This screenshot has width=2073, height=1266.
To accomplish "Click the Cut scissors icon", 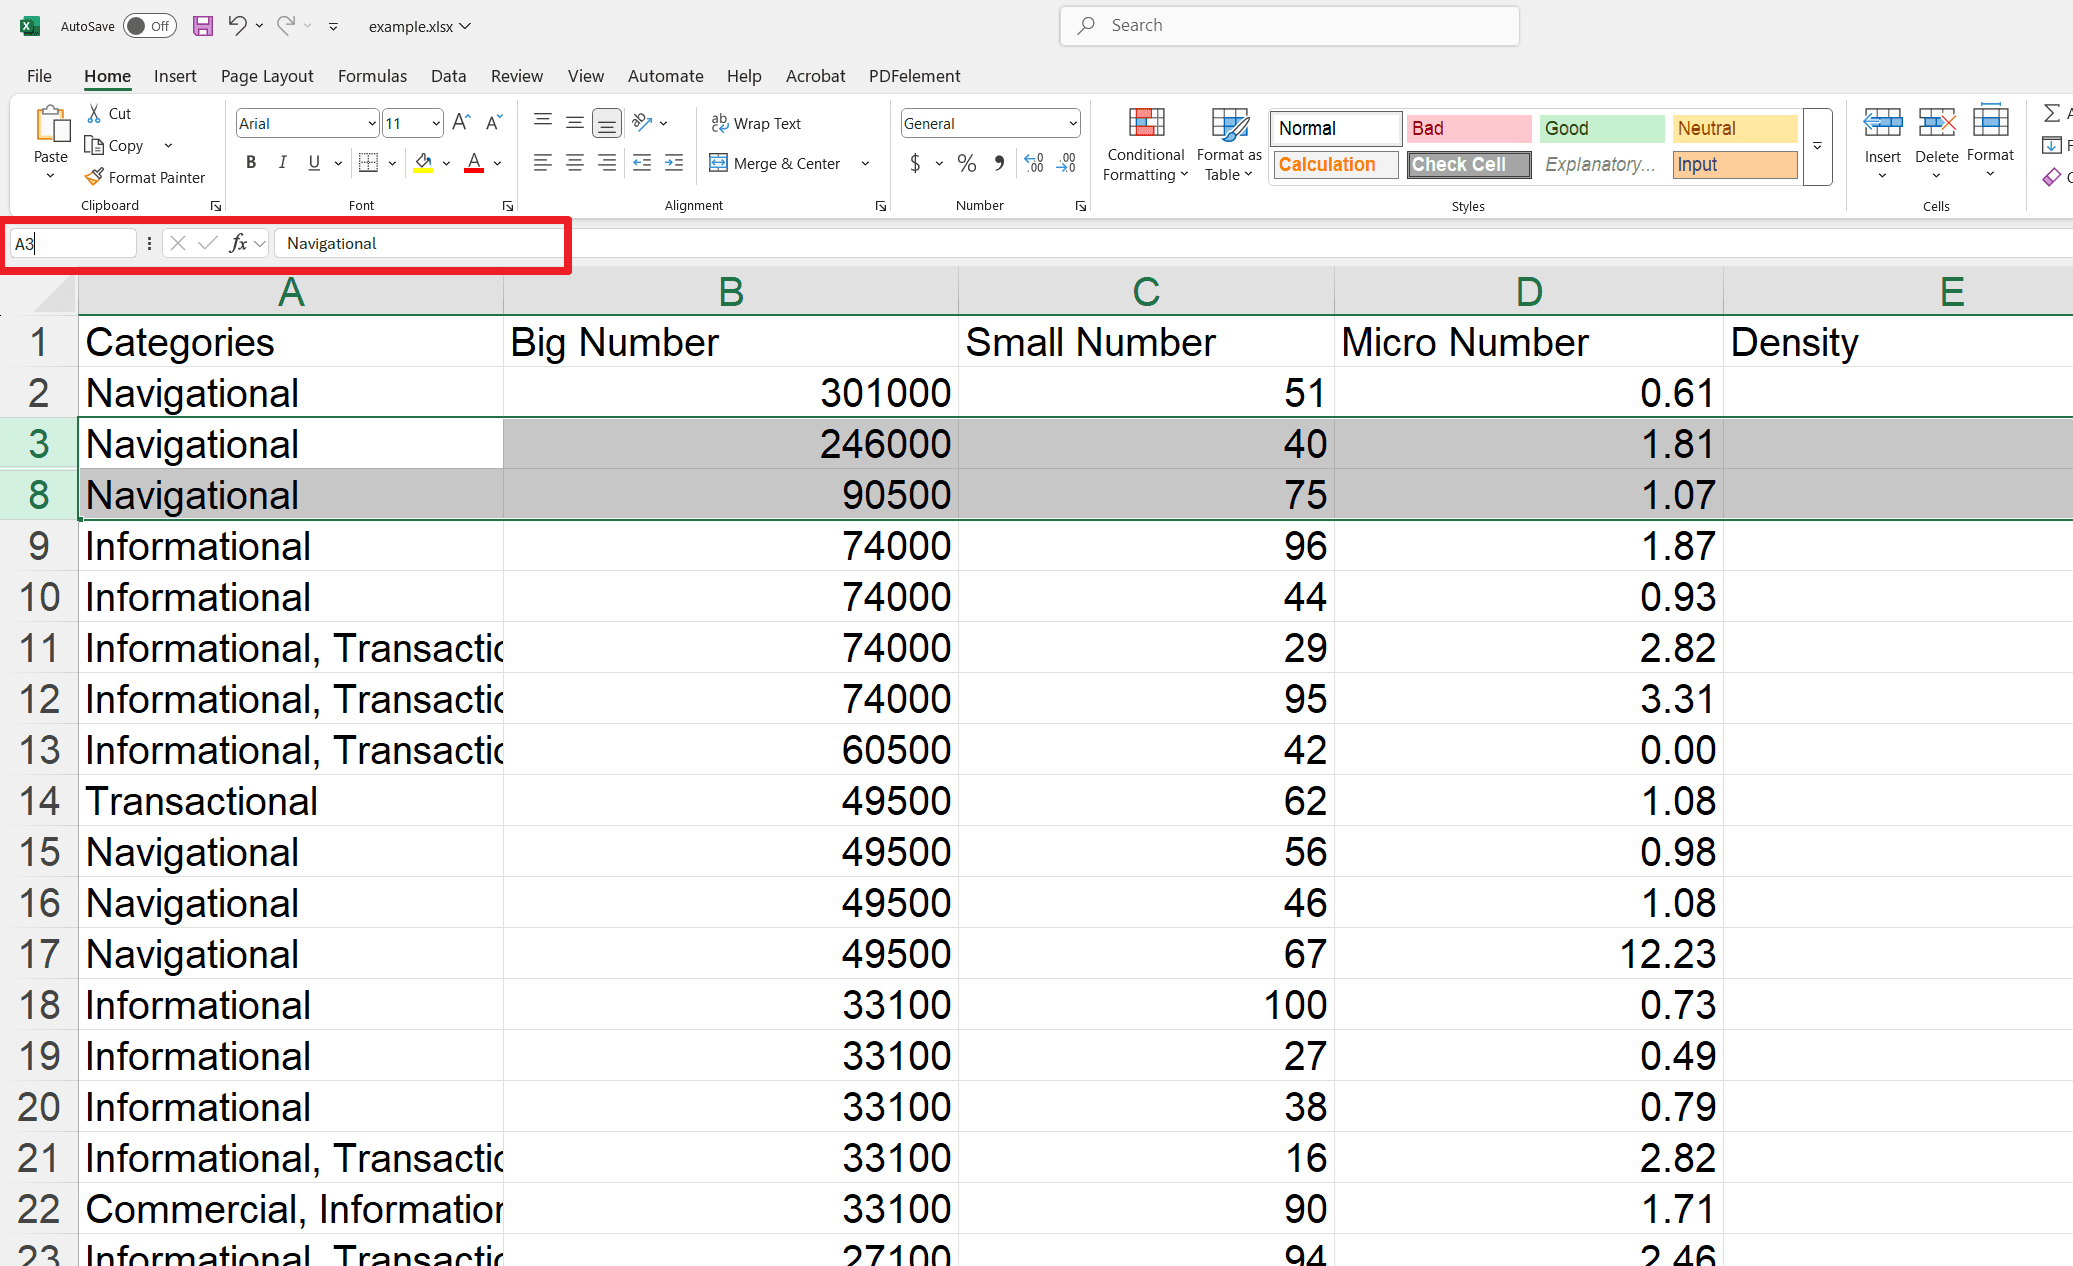I will click(x=94, y=113).
